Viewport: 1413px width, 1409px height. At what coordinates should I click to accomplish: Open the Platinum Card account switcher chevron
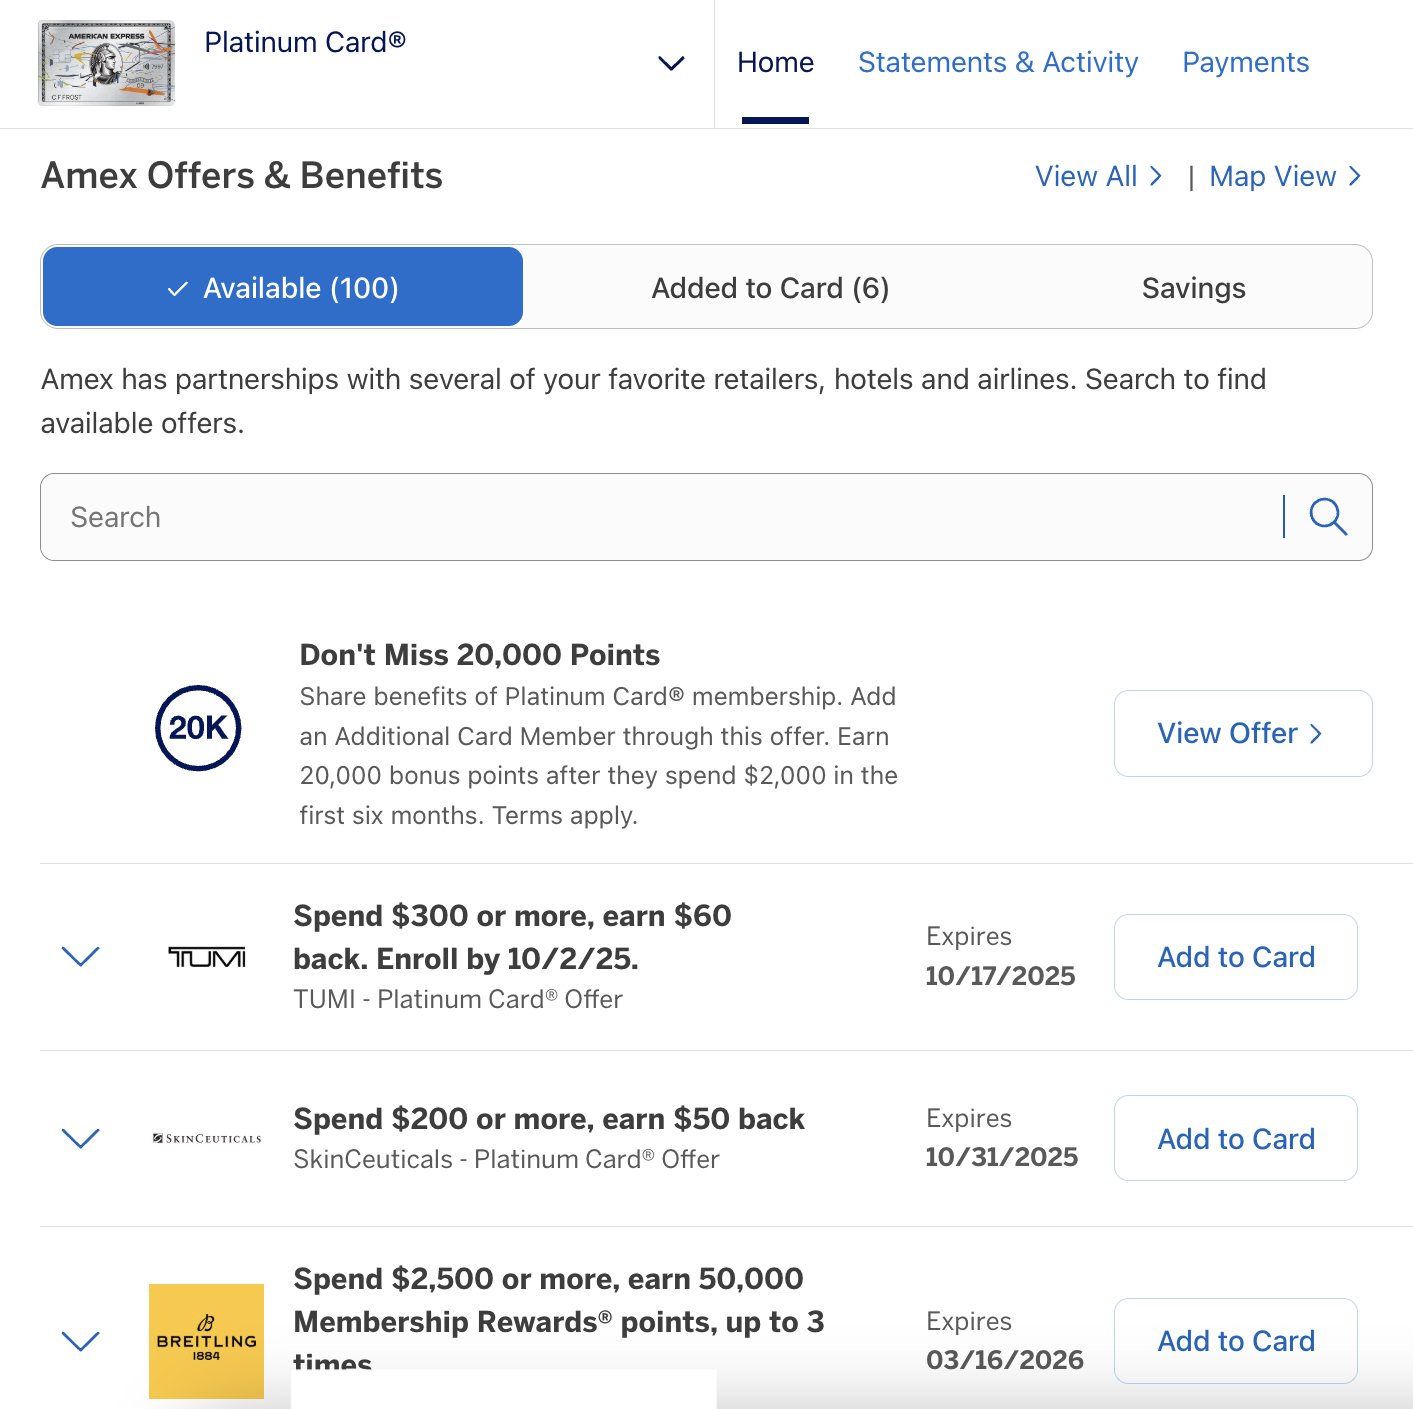pyautogui.click(x=671, y=63)
